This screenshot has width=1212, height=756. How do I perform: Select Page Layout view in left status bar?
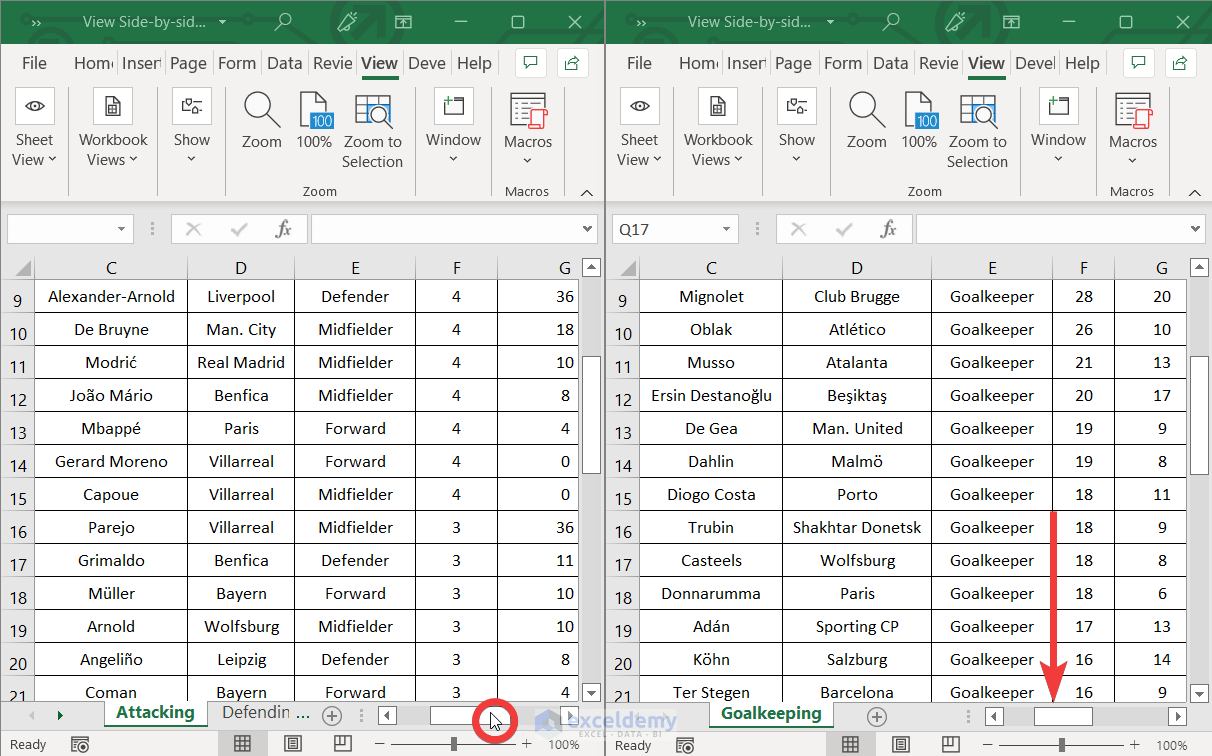(x=292, y=743)
